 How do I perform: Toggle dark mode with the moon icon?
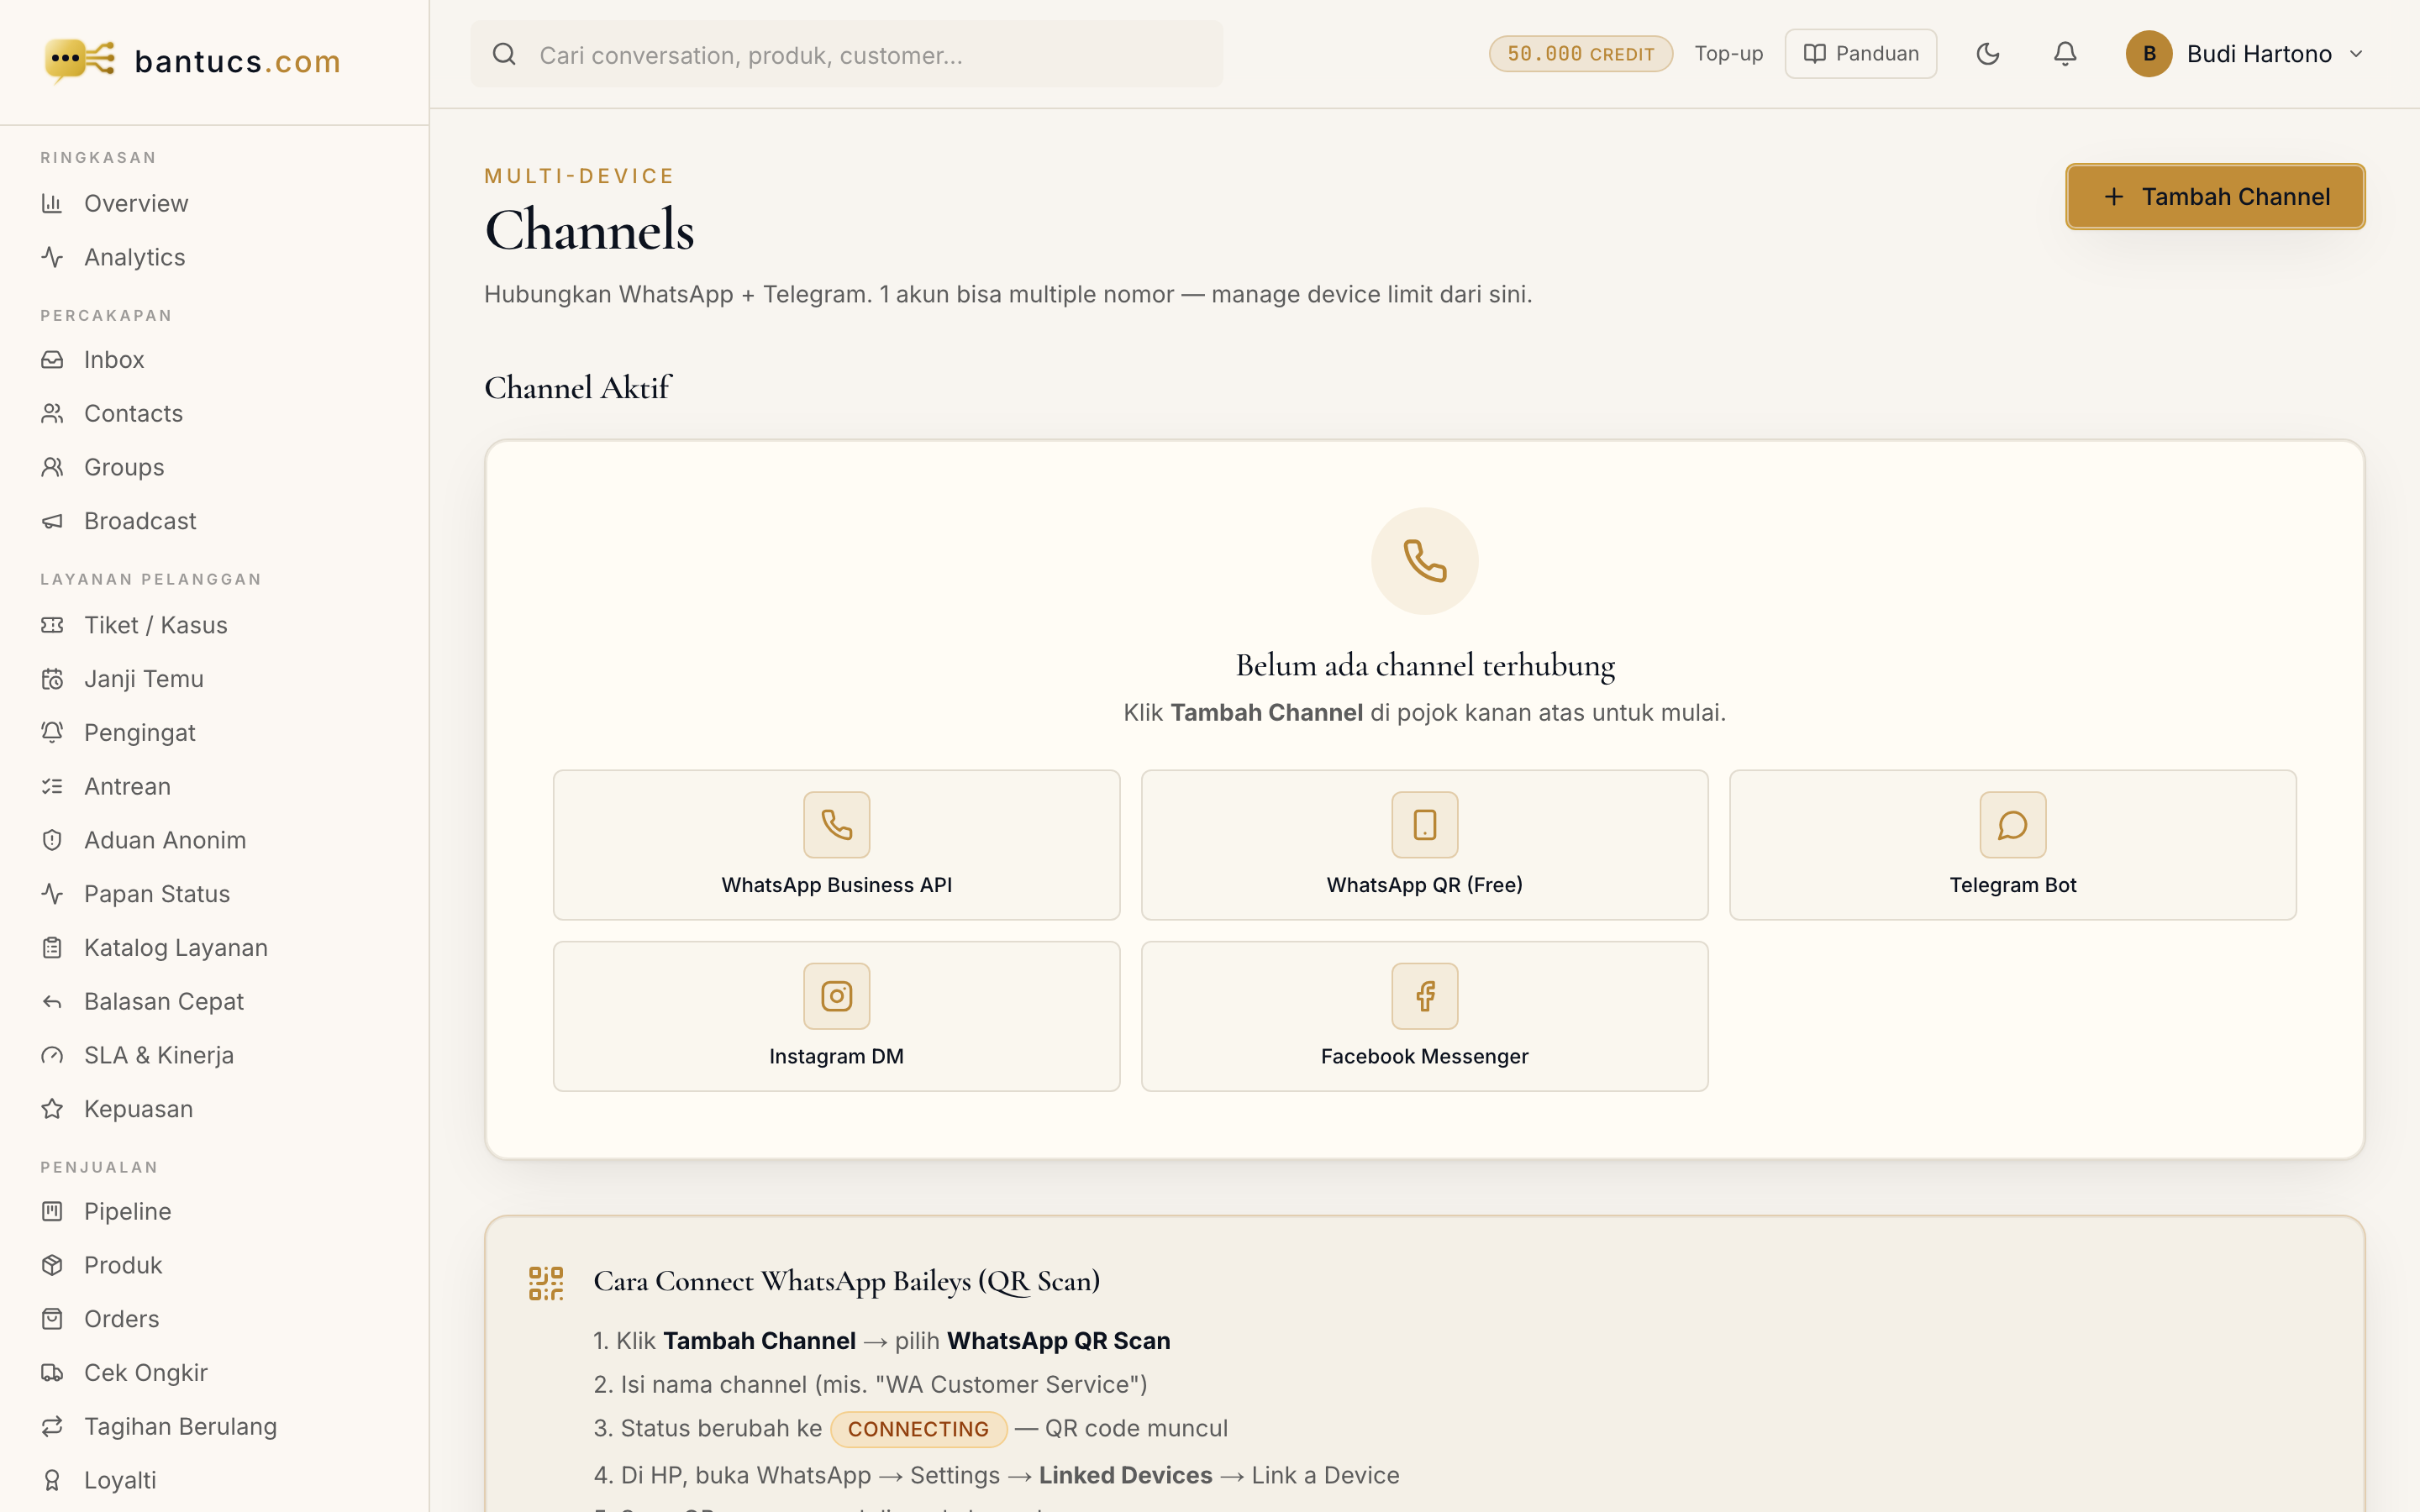(1988, 54)
